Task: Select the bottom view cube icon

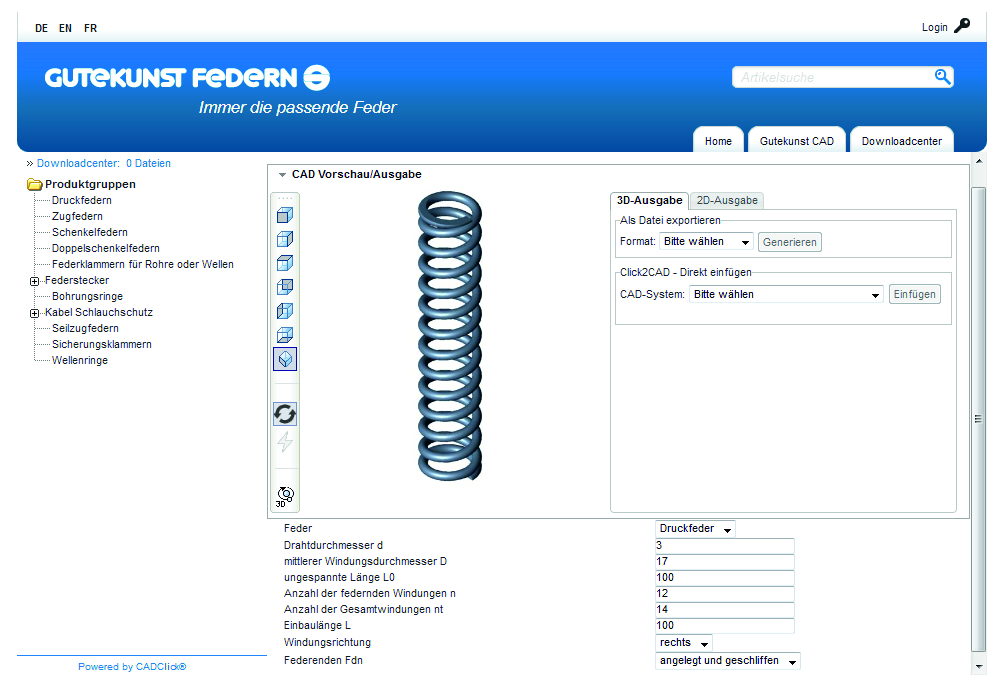Action: [x=285, y=335]
